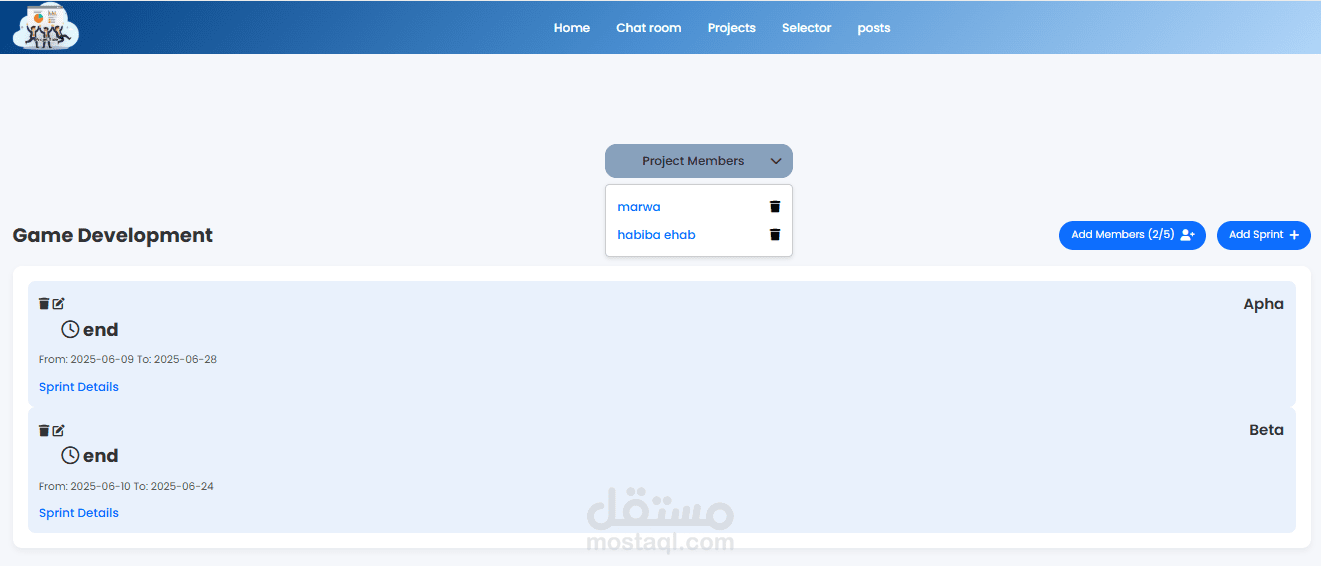Open the Chat room page

[649, 28]
